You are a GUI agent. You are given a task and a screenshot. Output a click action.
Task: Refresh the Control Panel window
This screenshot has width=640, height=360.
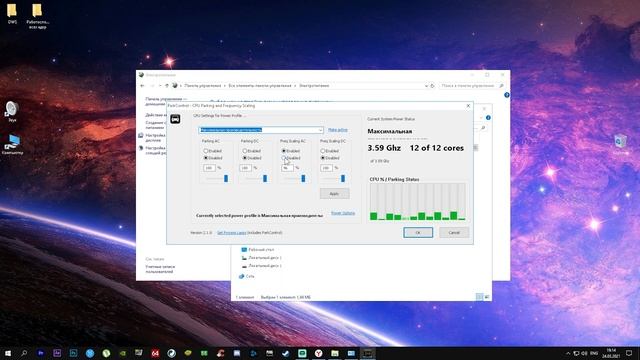pyautogui.click(x=432, y=86)
